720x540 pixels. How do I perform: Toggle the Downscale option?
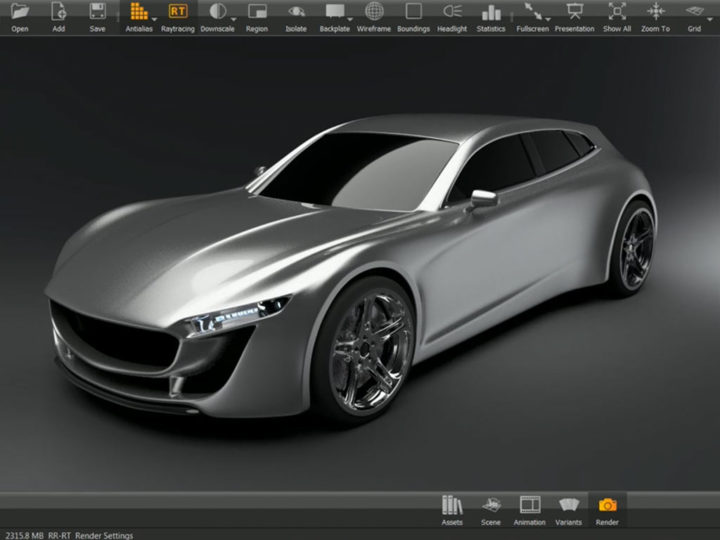click(x=217, y=17)
